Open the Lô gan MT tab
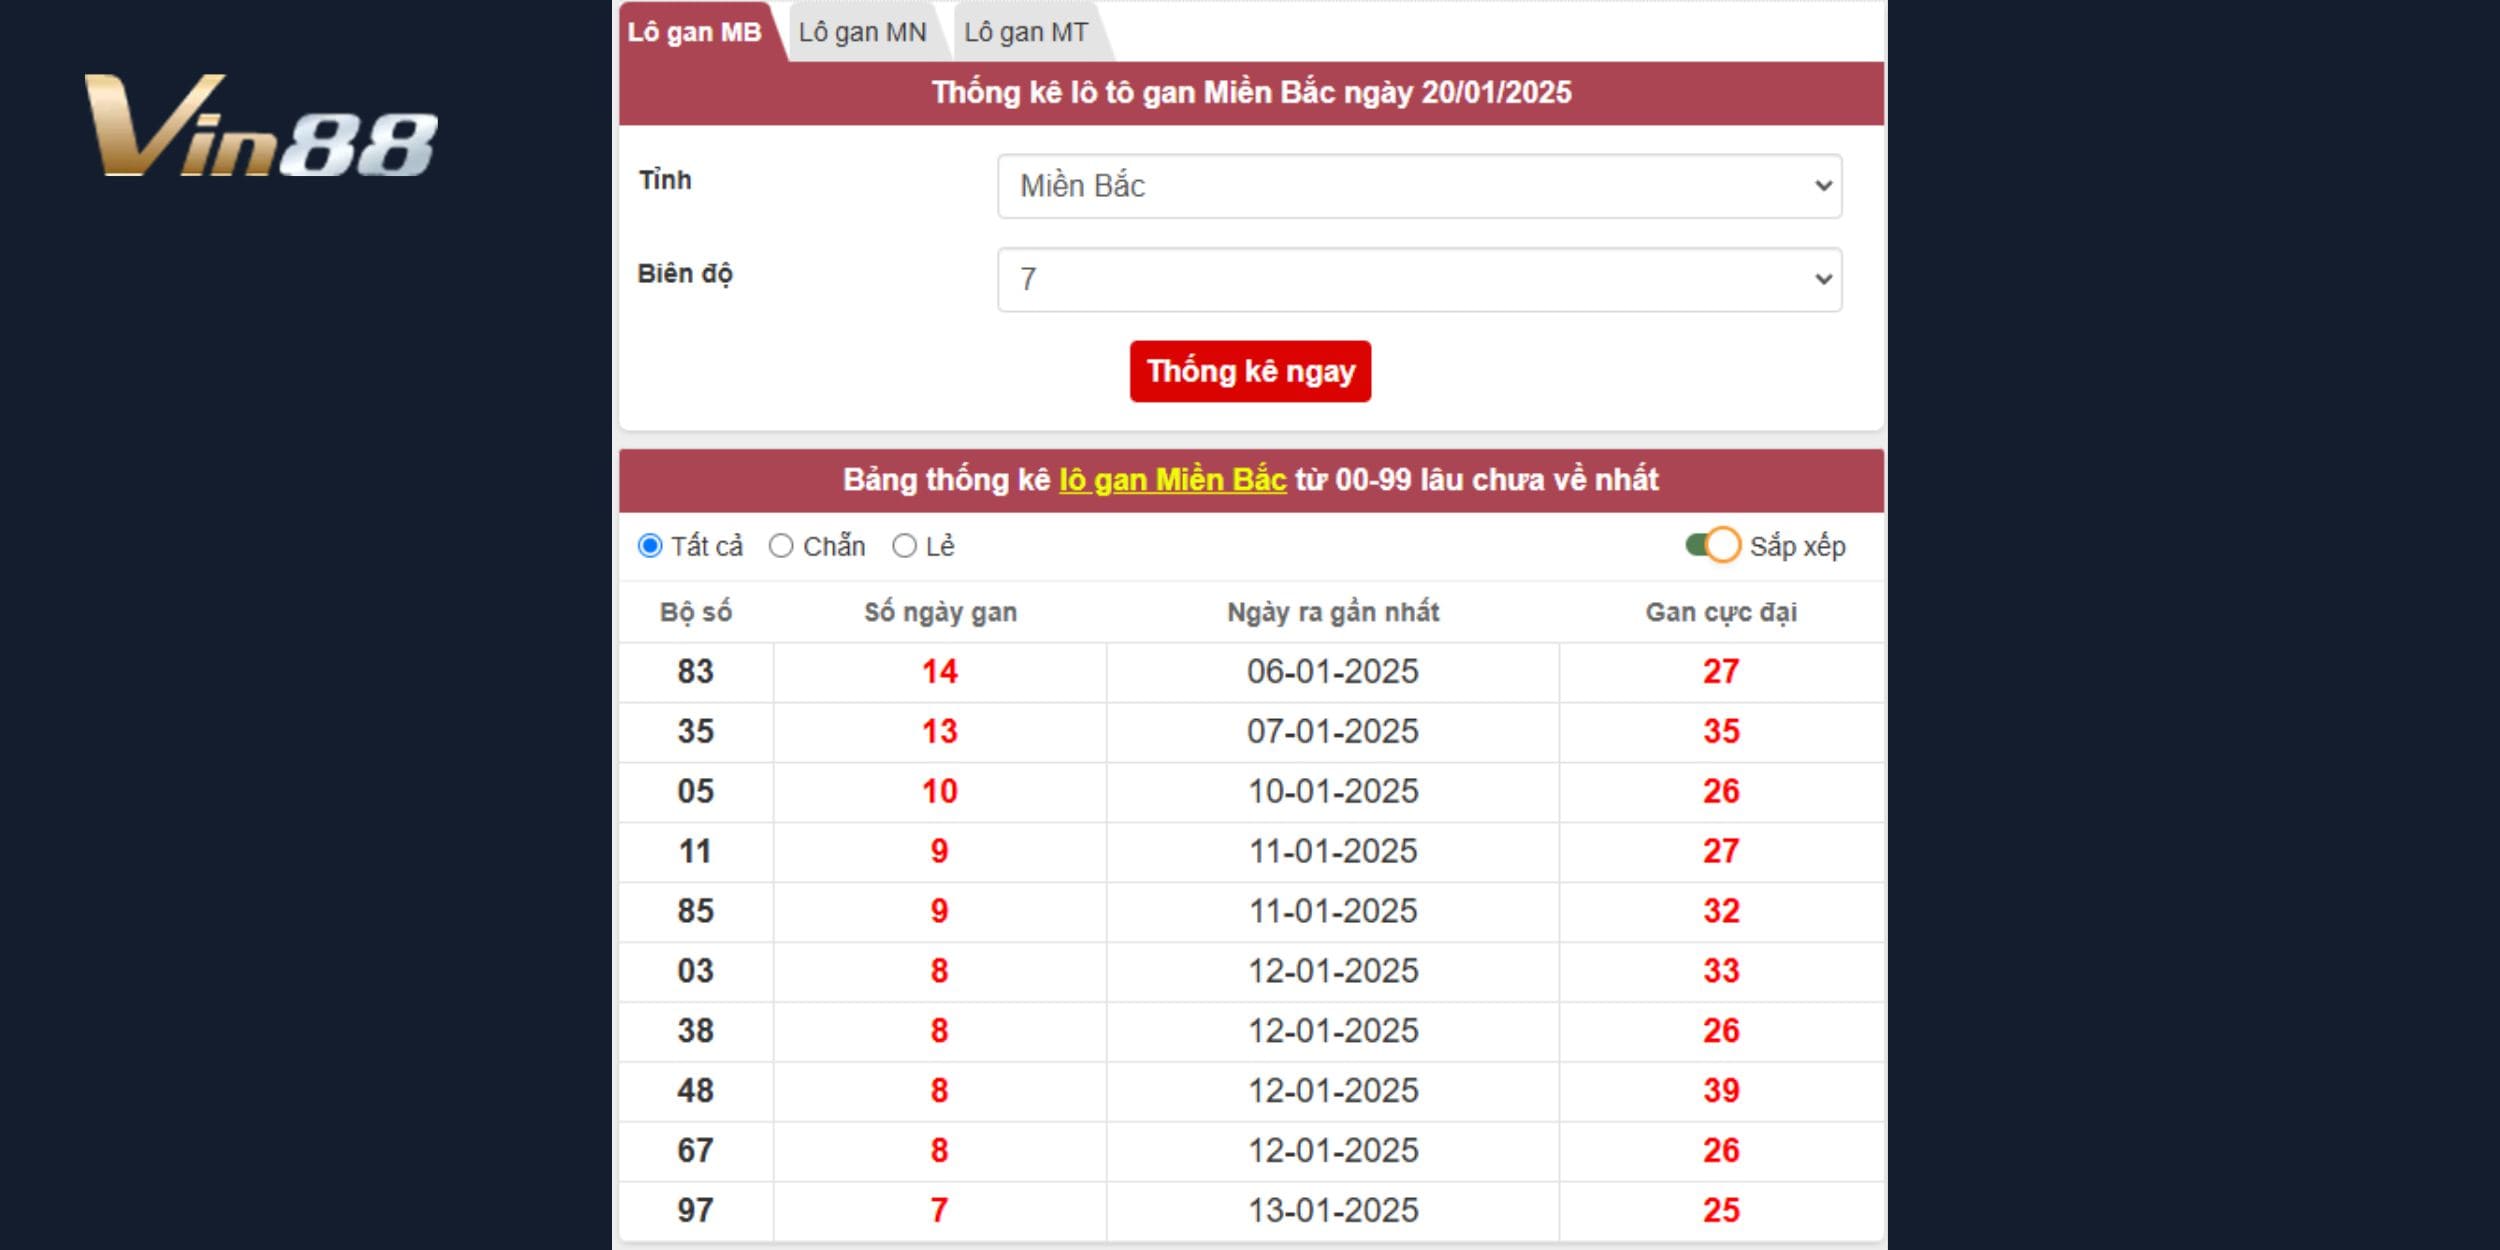Screen dimensions: 2500x1250 [x=1026, y=32]
